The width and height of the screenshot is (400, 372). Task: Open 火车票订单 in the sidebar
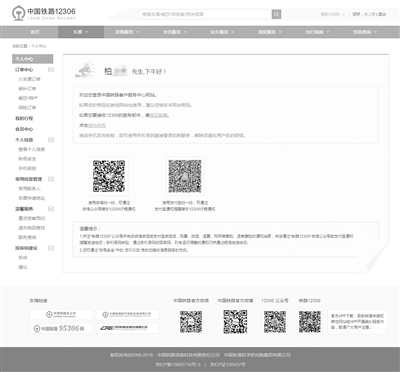pyautogui.click(x=29, y=79)
